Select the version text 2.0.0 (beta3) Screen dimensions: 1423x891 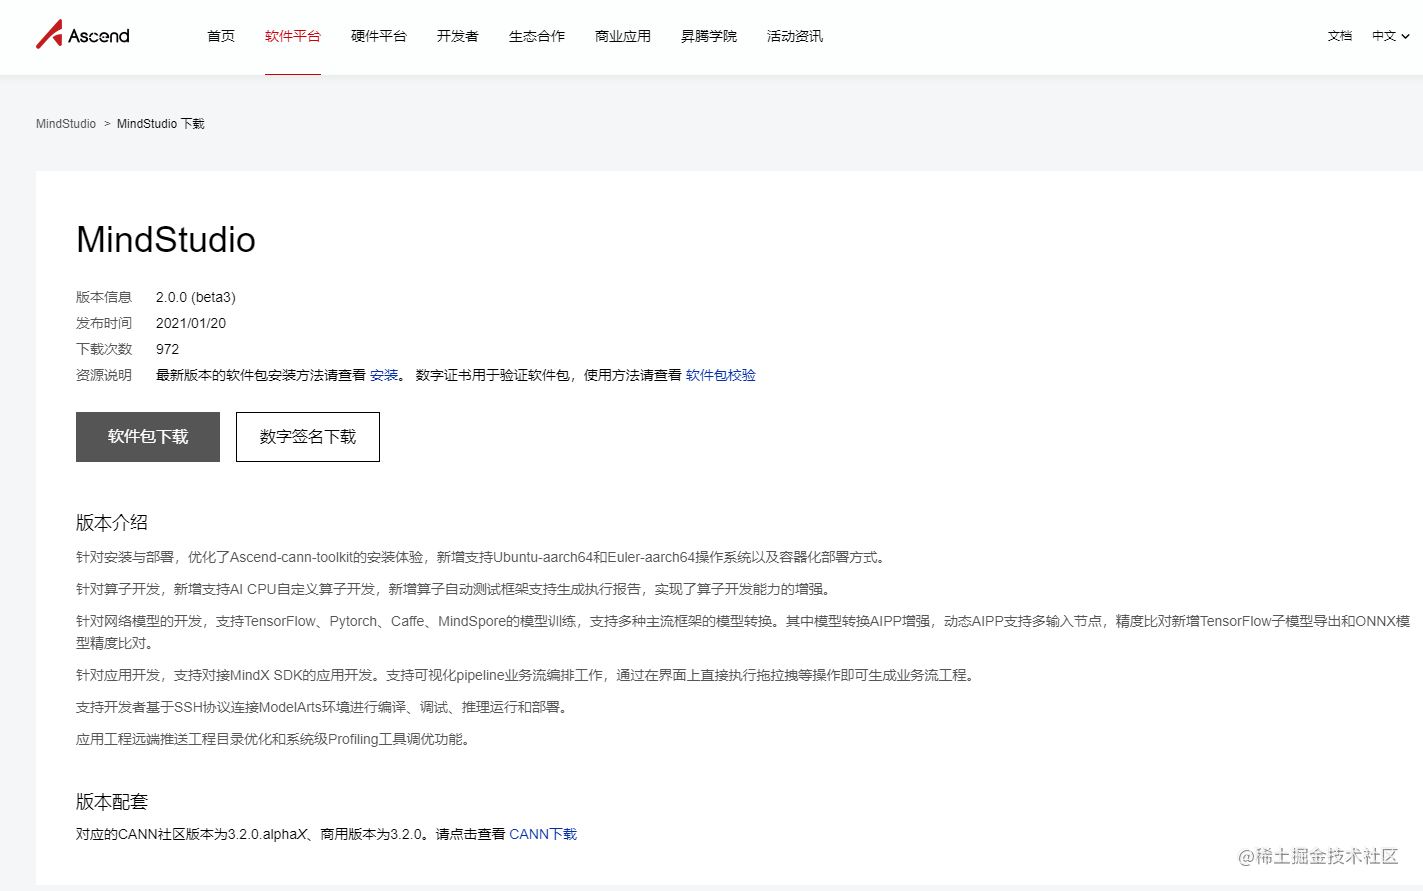pyautogui.click(x=196, y=297)
